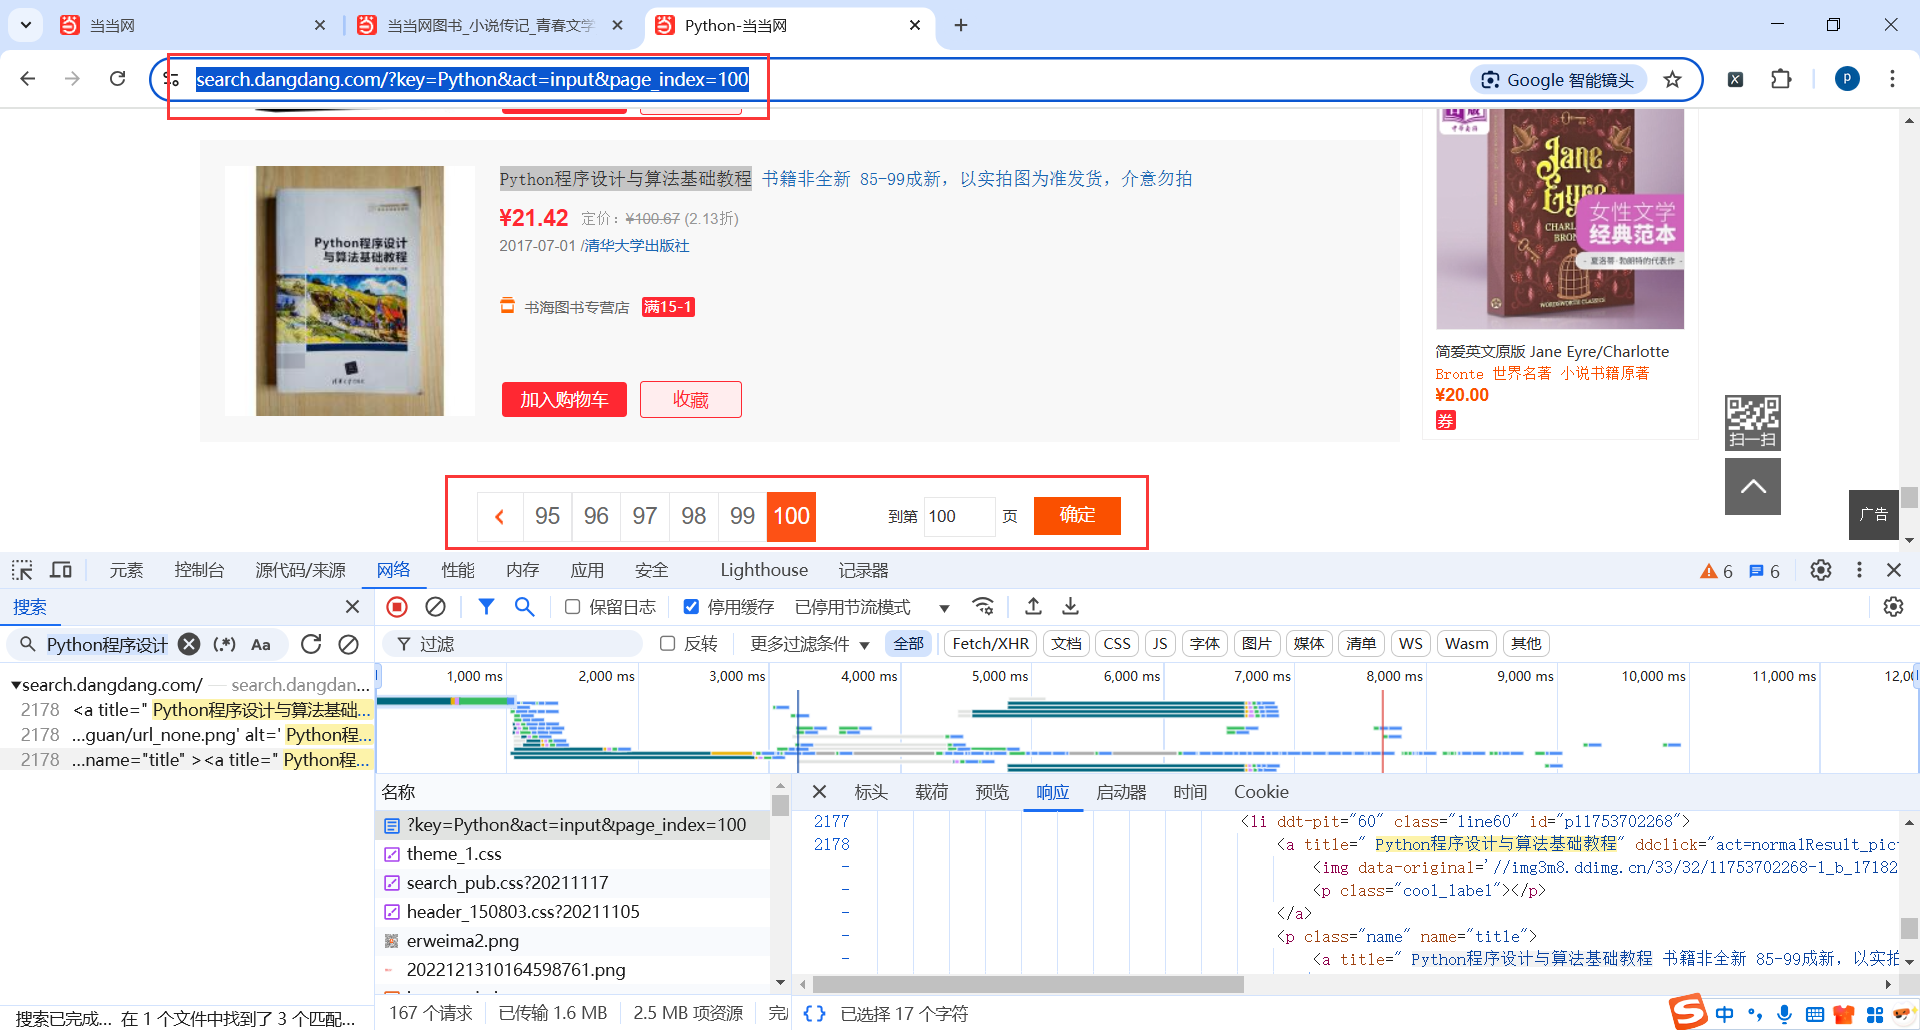Click the request list vertical scrollbar
Screen dimensions: 1920x1030
[x=781, y=806]
